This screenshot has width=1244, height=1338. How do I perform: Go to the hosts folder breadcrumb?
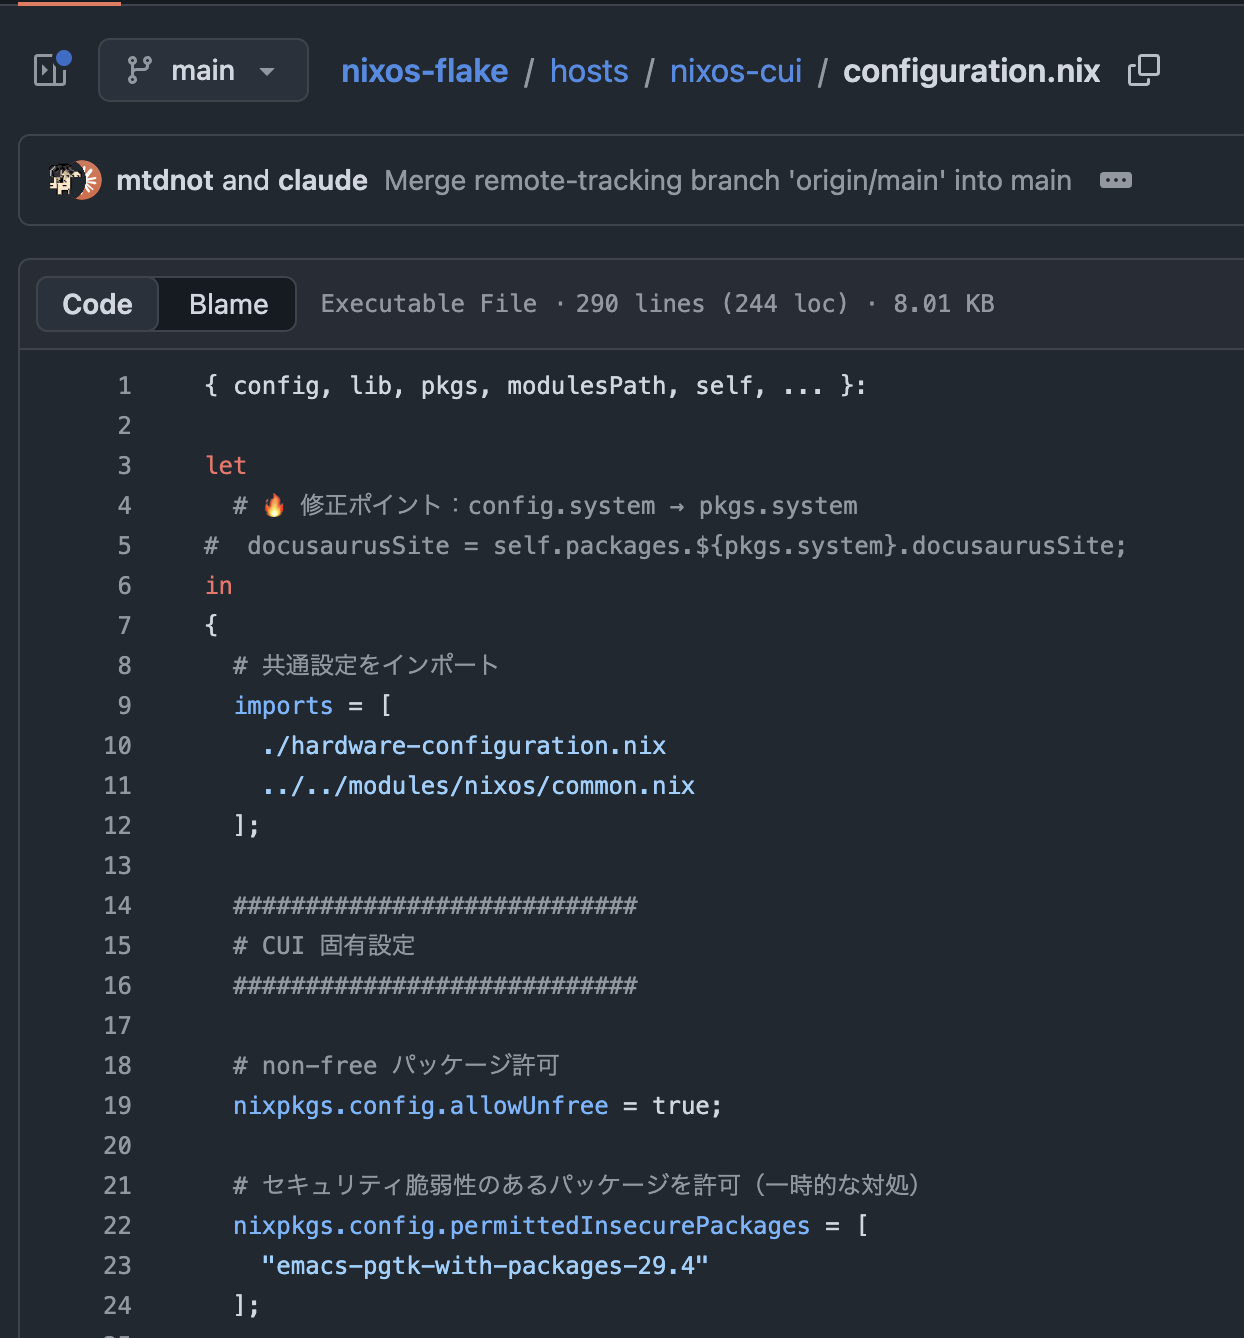click(x=589, y=71)
